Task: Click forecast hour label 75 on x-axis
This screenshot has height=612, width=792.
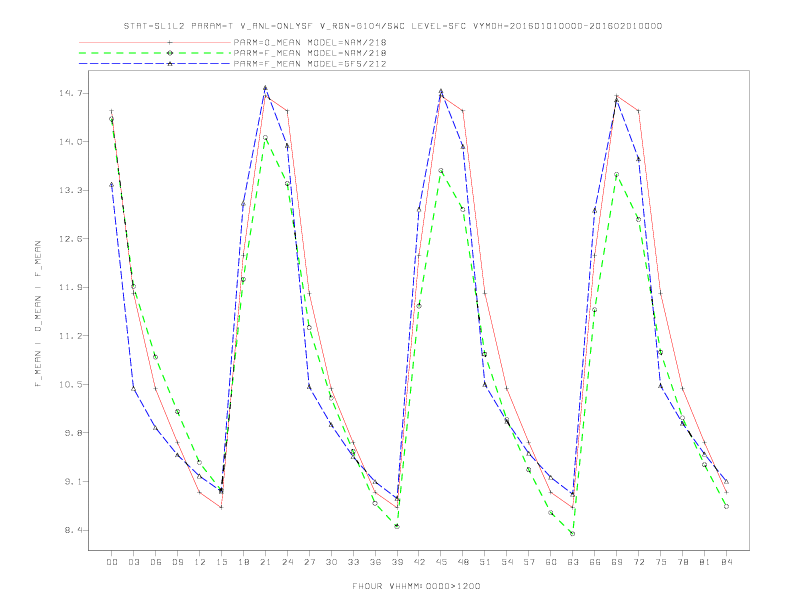Action: (660, 562)
